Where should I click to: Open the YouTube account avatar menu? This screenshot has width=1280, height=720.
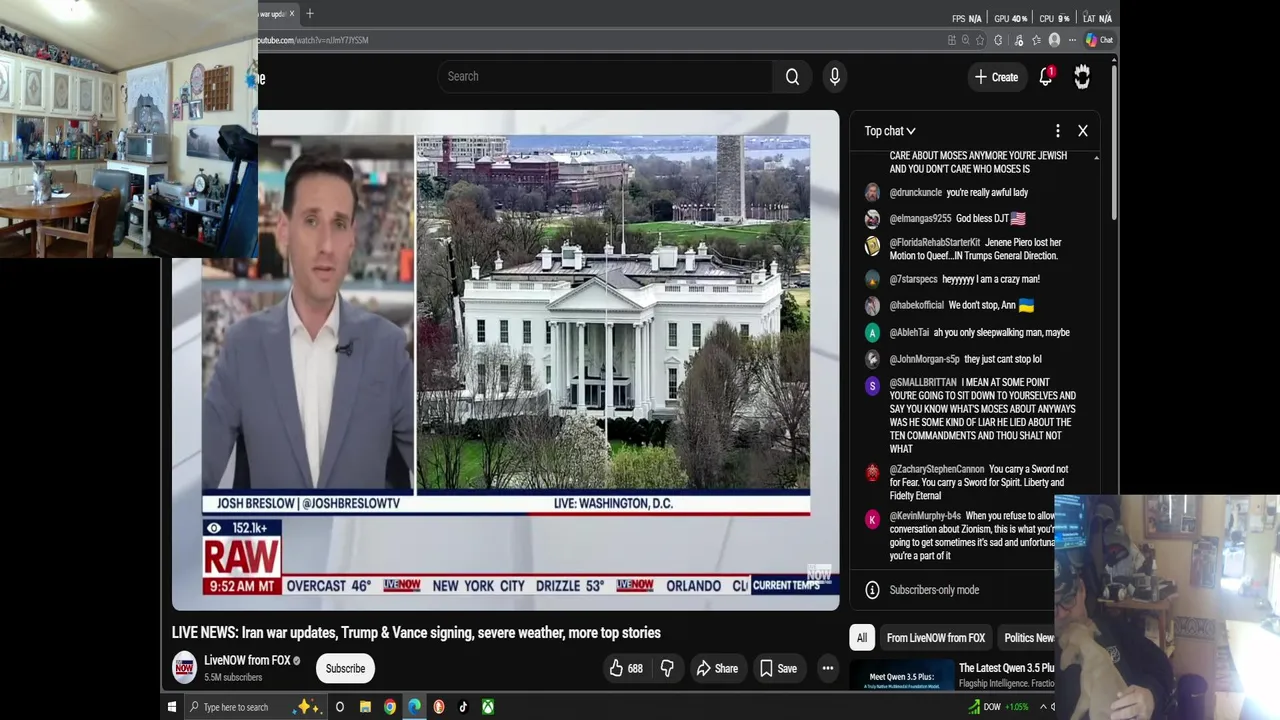tap(1082, 77)
